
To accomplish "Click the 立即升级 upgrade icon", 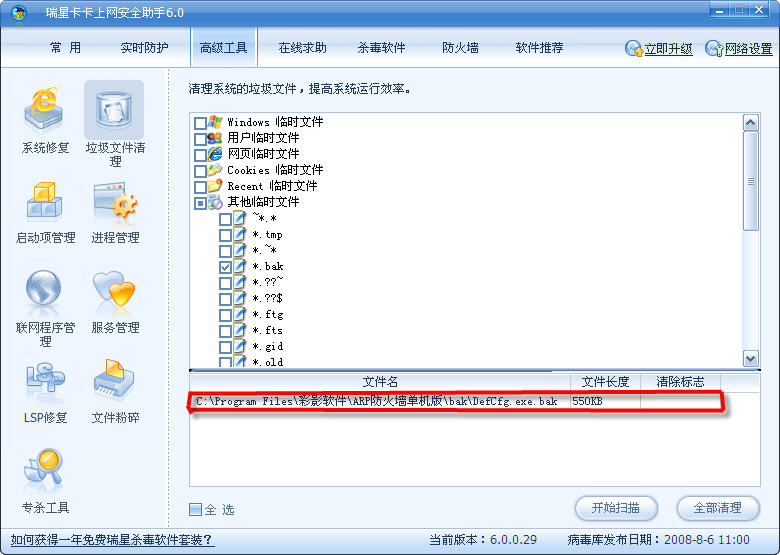I will [x=634, y=48].
